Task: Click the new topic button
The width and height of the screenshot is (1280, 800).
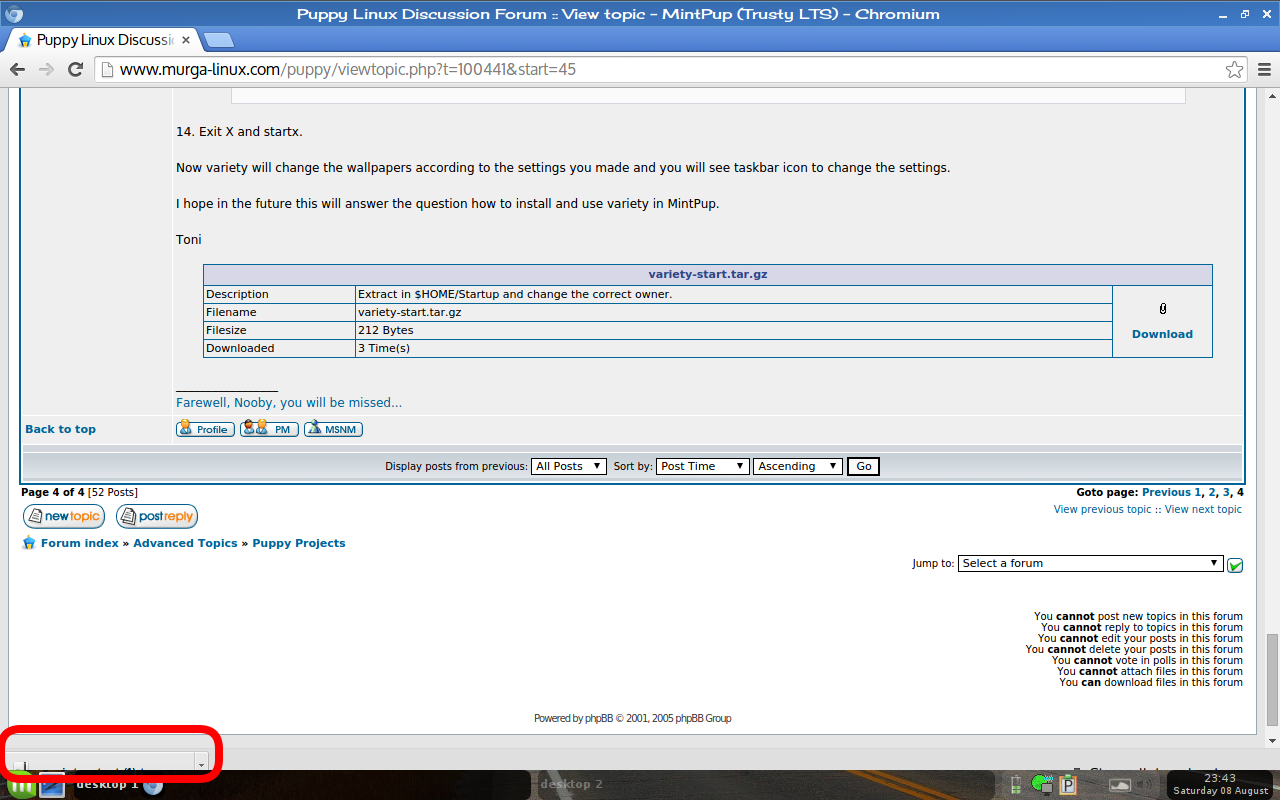Action: [x=64, y=517]
